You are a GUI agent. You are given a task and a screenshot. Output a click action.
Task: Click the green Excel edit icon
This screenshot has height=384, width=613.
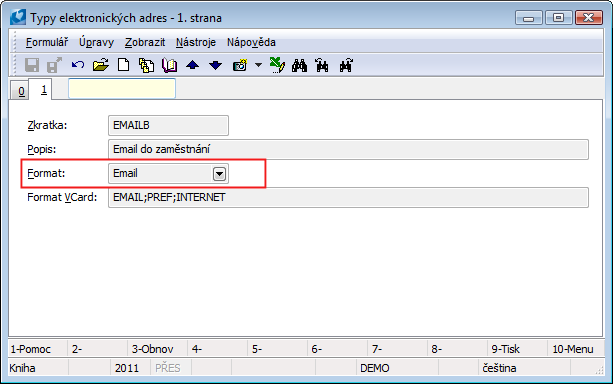tap(277, 65)
